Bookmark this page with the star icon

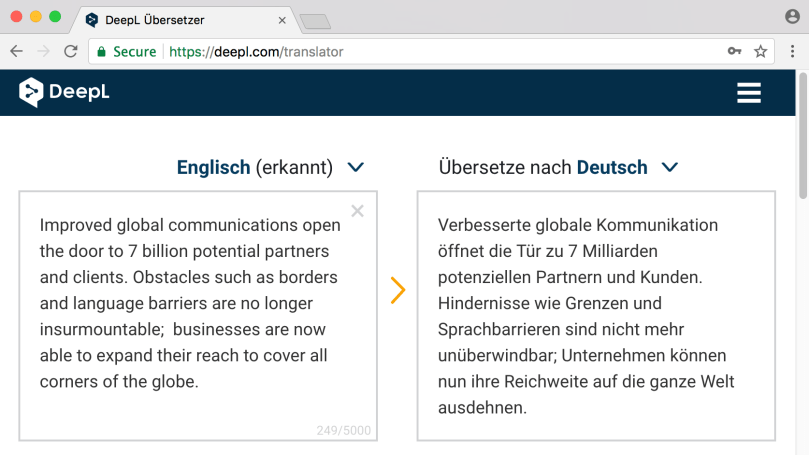[x=760, y=51]
